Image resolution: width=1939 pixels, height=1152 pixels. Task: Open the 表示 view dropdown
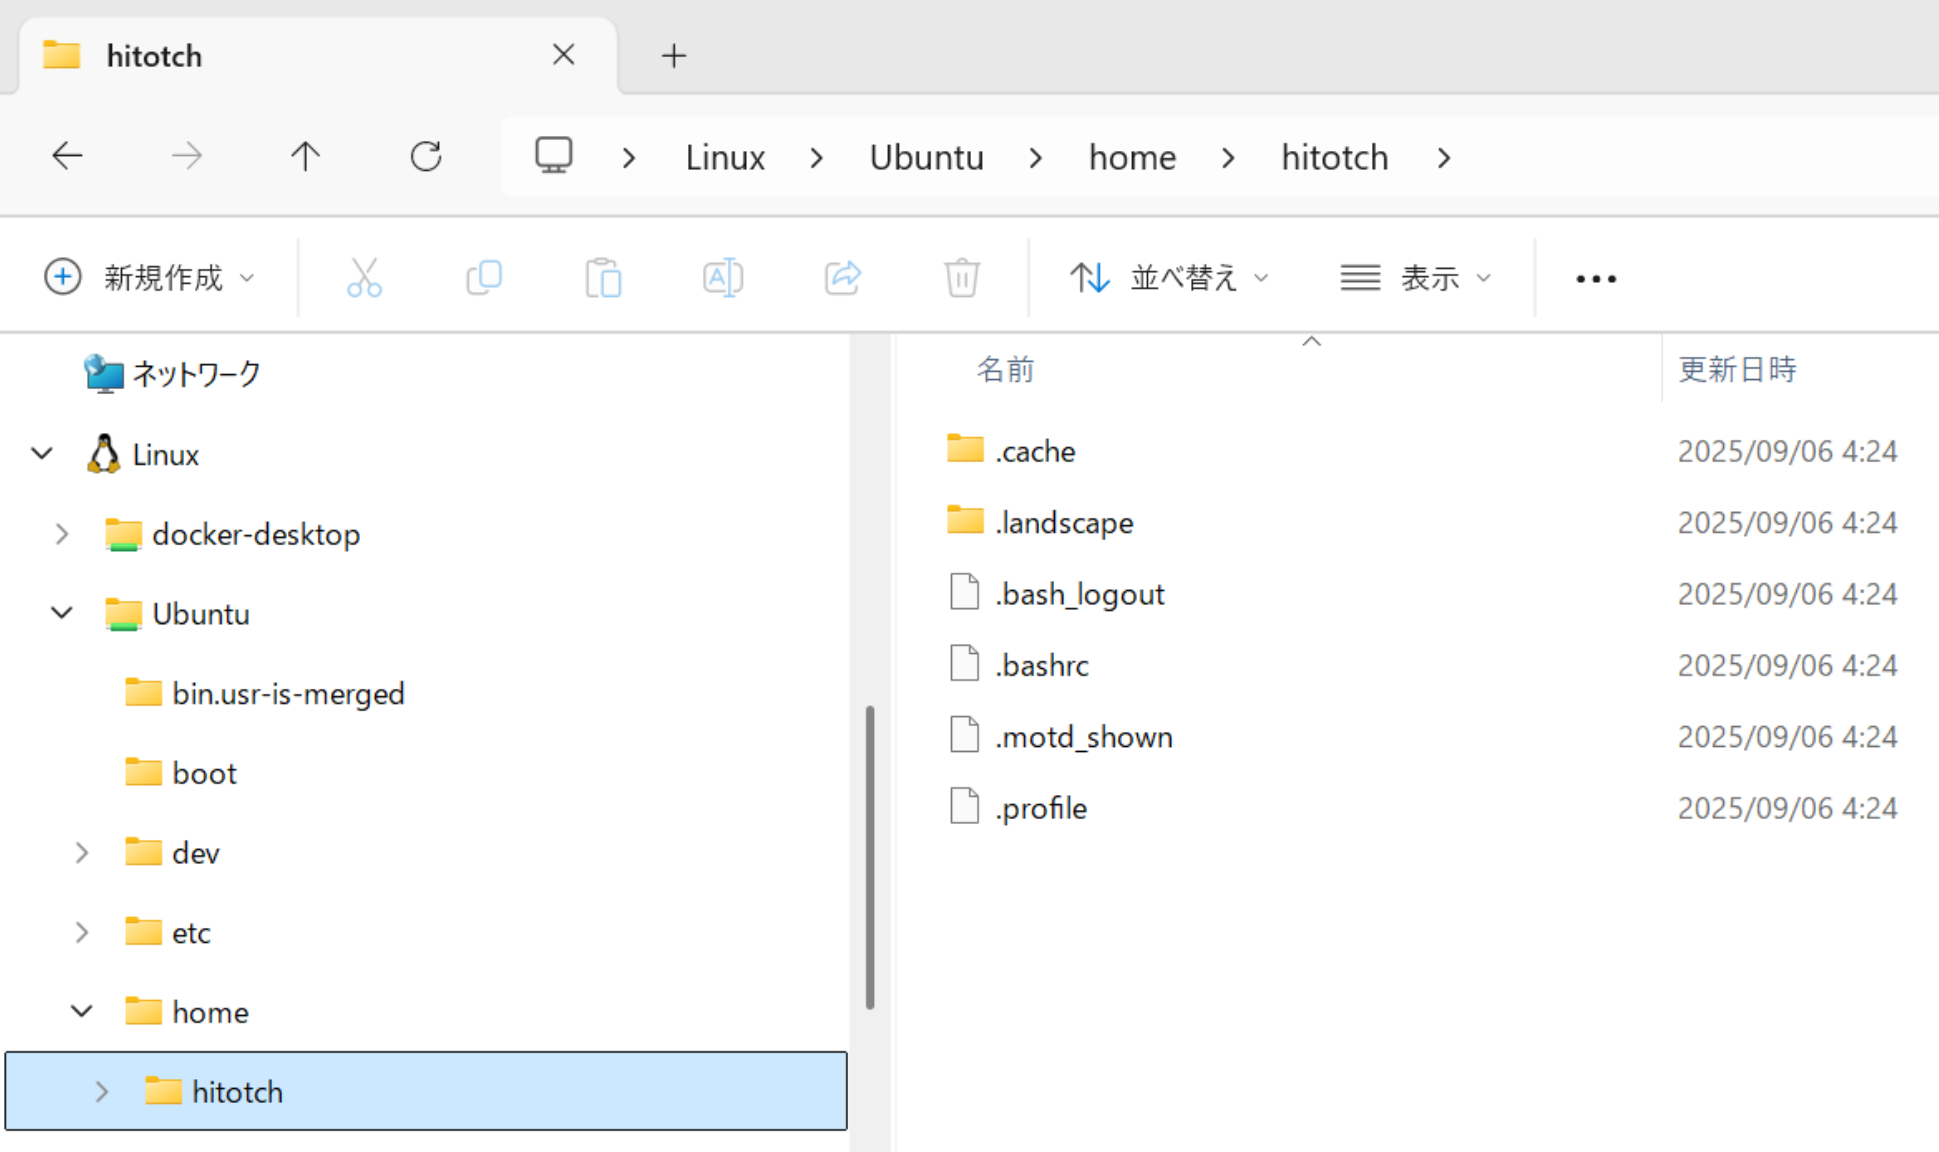1415,277
